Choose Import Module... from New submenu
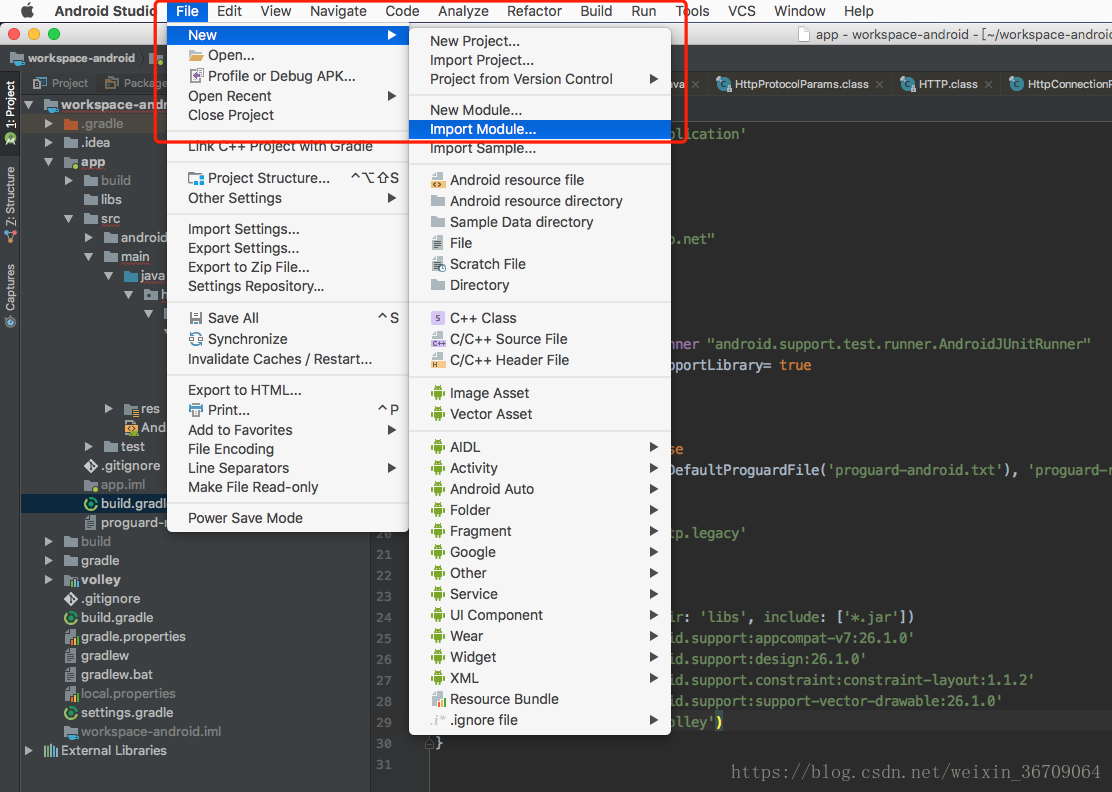Viewport: 1112px width, 792px height. coord(540,129)
